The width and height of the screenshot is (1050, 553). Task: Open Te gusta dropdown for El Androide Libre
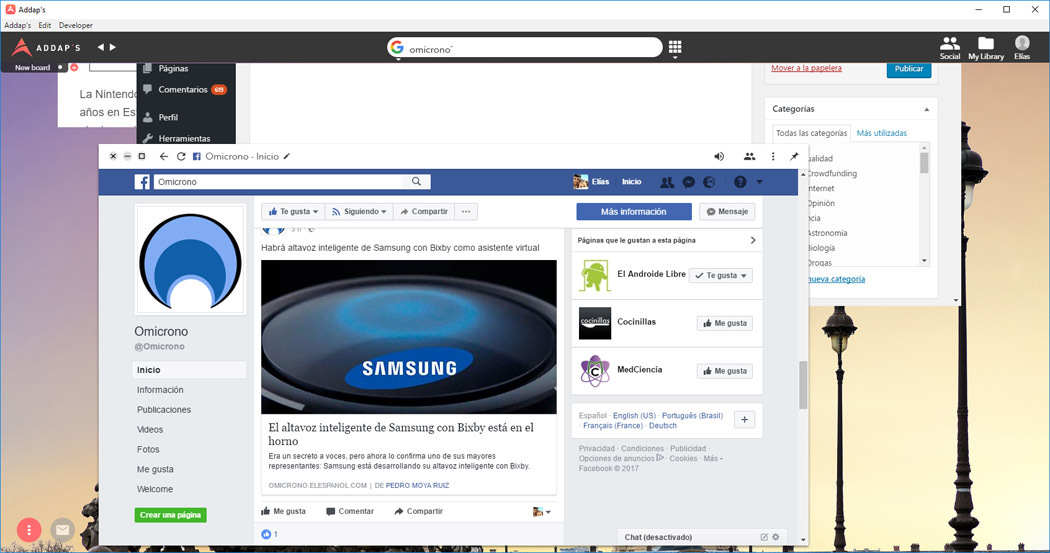point(721,275)
